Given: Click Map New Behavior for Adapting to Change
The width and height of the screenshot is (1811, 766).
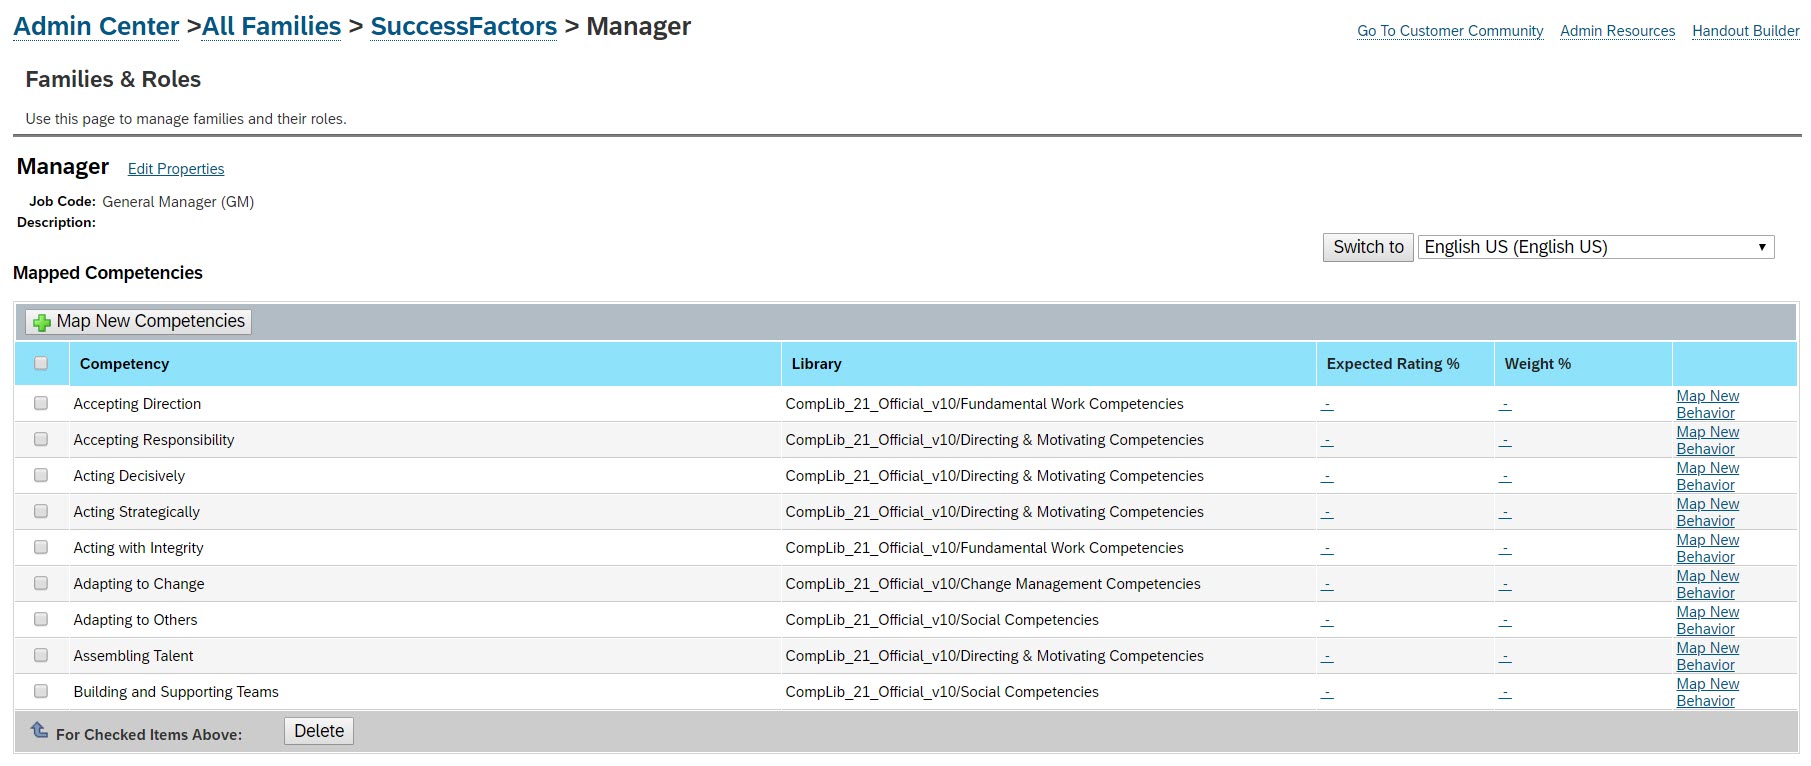Looking at the screenshot, I should pos(1707,584).
